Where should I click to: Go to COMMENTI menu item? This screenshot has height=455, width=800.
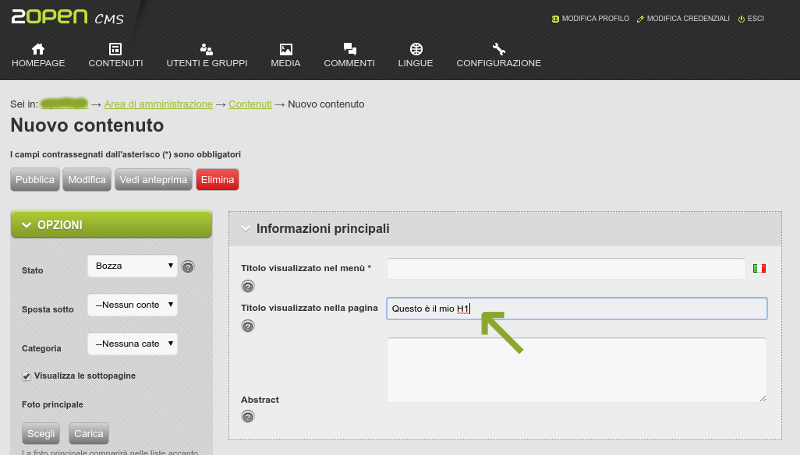[x=349, y=63]
